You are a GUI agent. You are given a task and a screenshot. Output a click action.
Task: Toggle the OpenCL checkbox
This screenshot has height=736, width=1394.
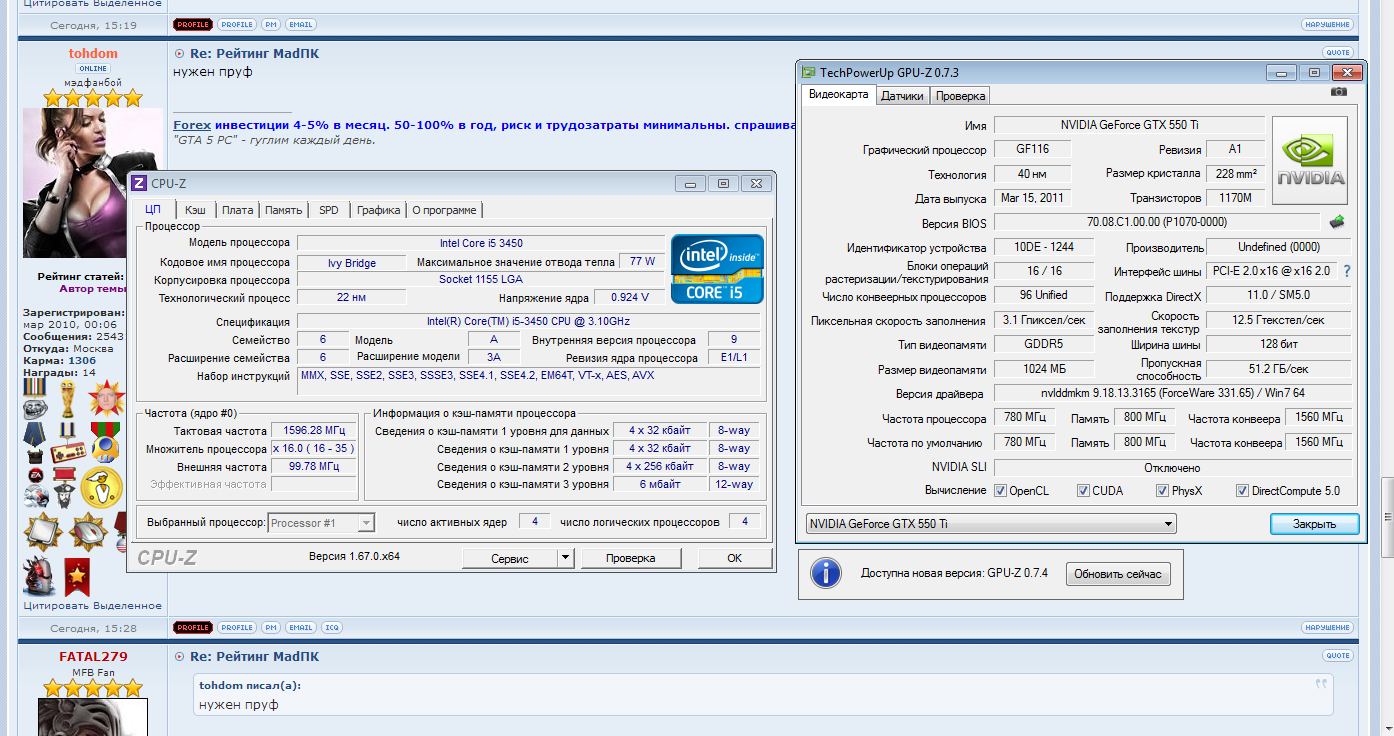(1000, 491)
